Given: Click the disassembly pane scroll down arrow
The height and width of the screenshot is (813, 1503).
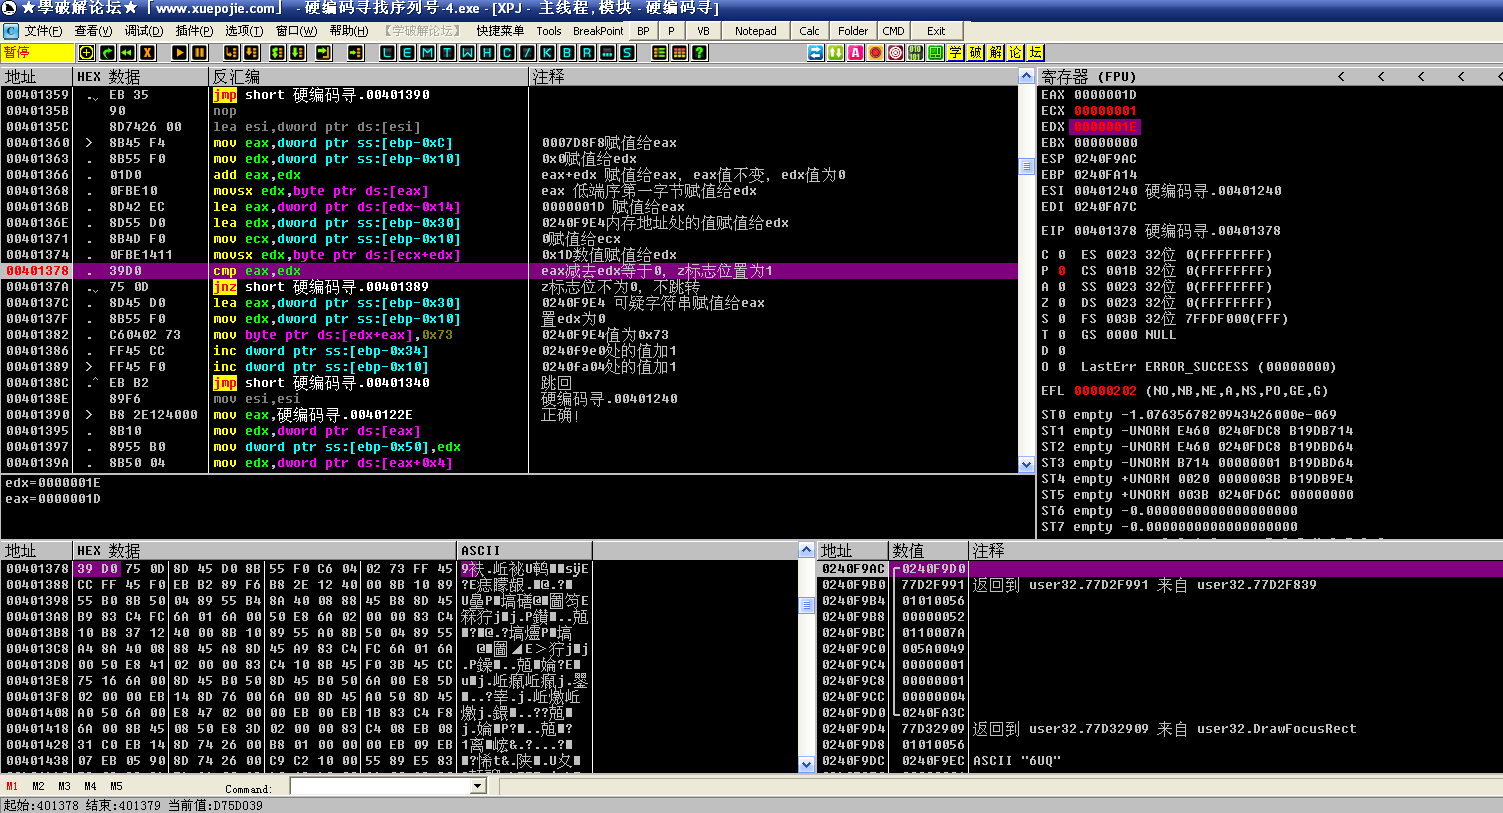Looking at the screenshot, I should (1026, 464).
